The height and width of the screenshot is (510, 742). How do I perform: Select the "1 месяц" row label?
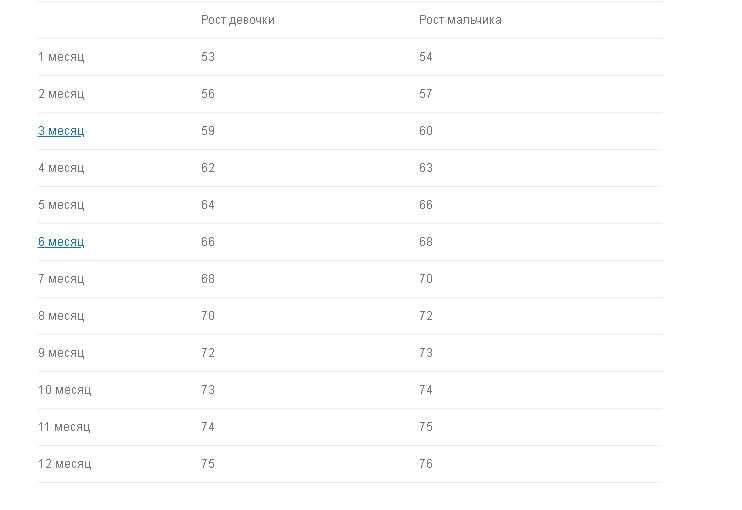pos(61,57)
